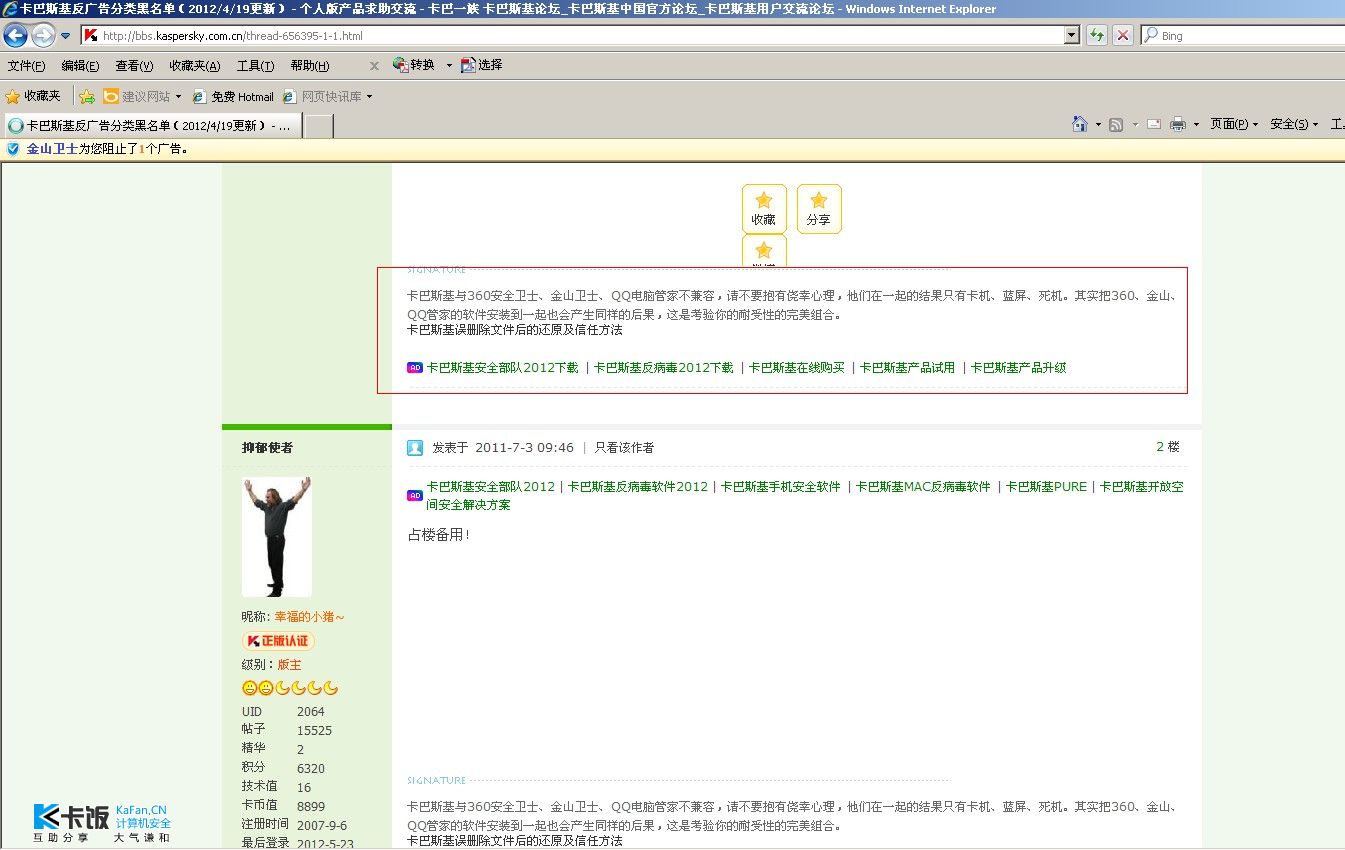Viewport: 1345px width, 850px height.
Task: Click the 分享 star button
Action: 819,209
